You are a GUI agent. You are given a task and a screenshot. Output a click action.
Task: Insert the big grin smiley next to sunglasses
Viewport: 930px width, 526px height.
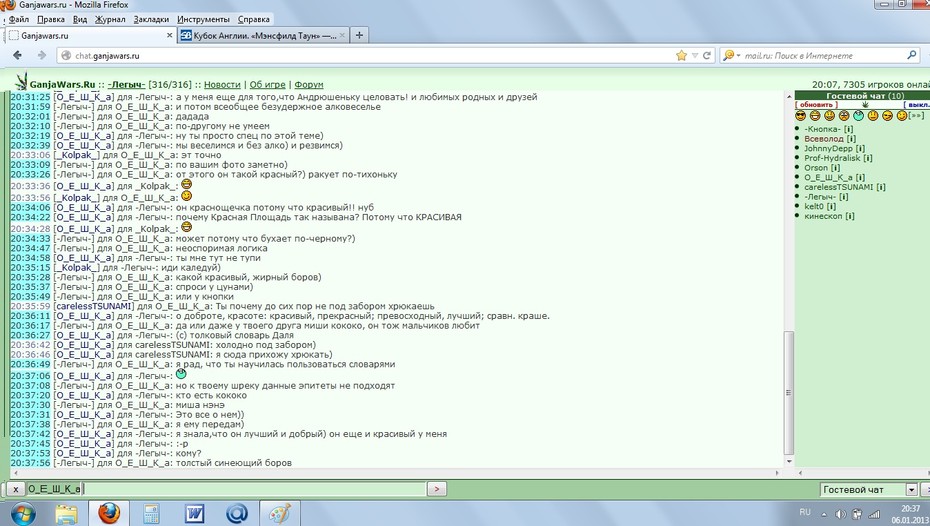pyautogui.click(x=816, y=116)
